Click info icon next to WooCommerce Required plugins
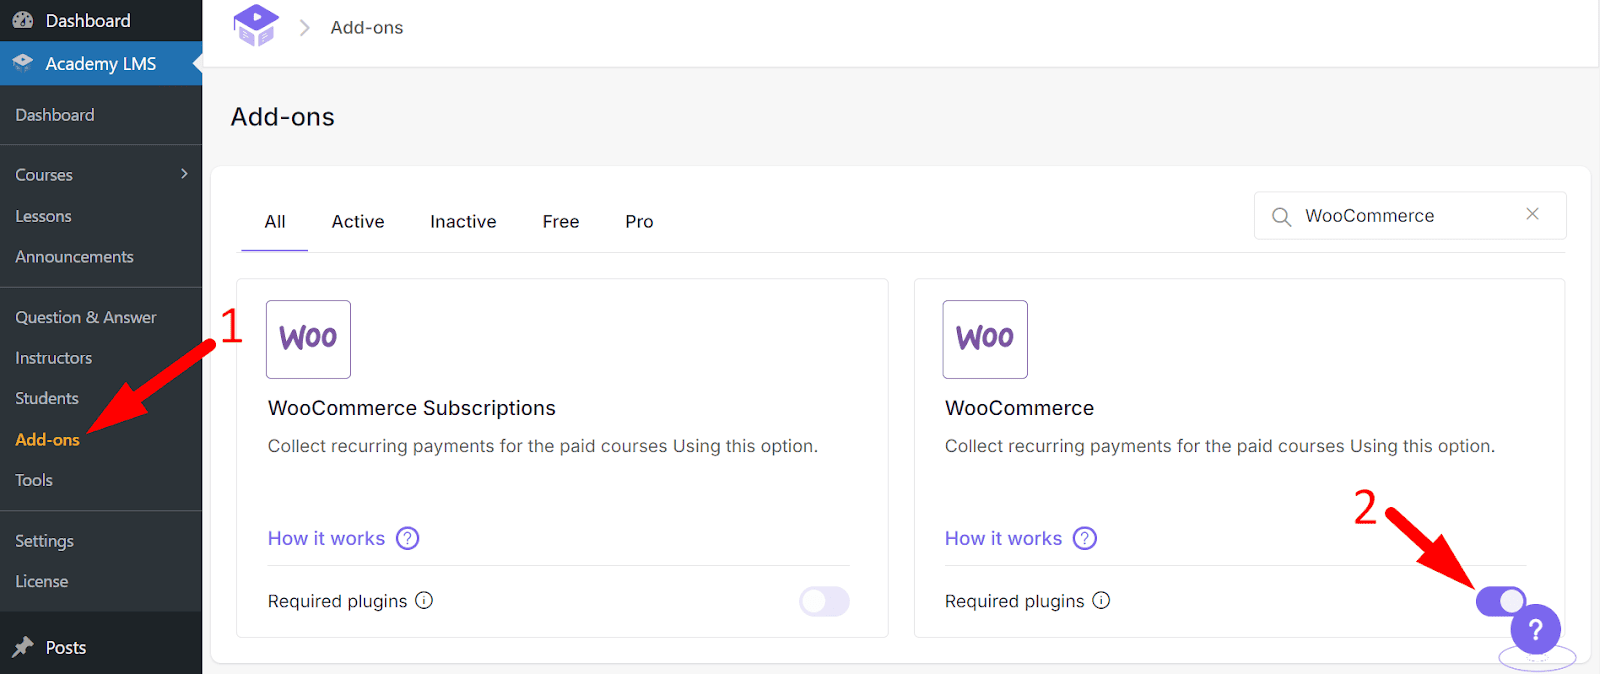Screen dimensions: 1600x674 coord(1101,600)
